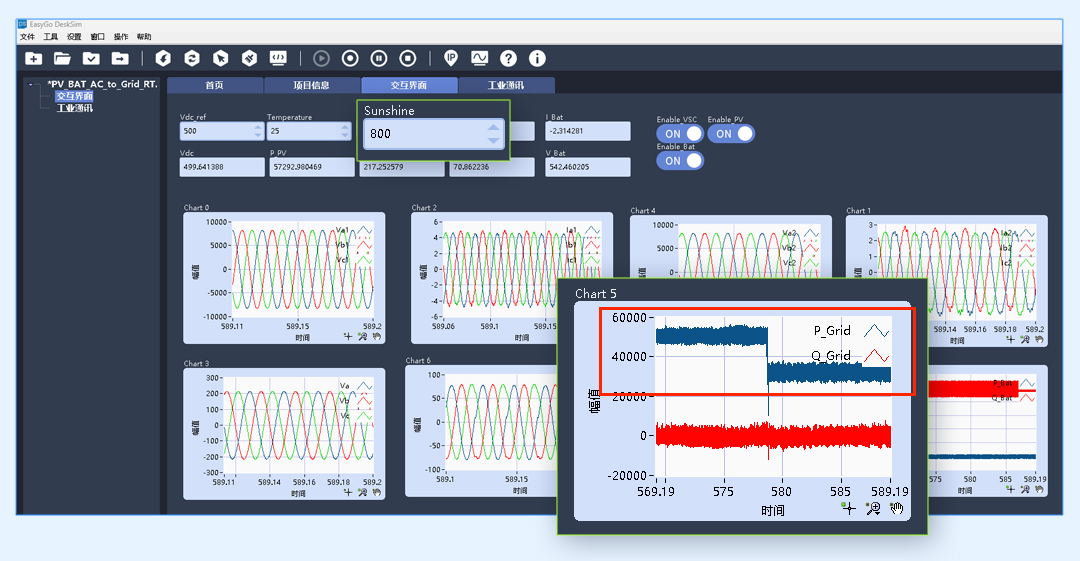Select zoom magnifier tool in Chart 5

pos(873,509)
